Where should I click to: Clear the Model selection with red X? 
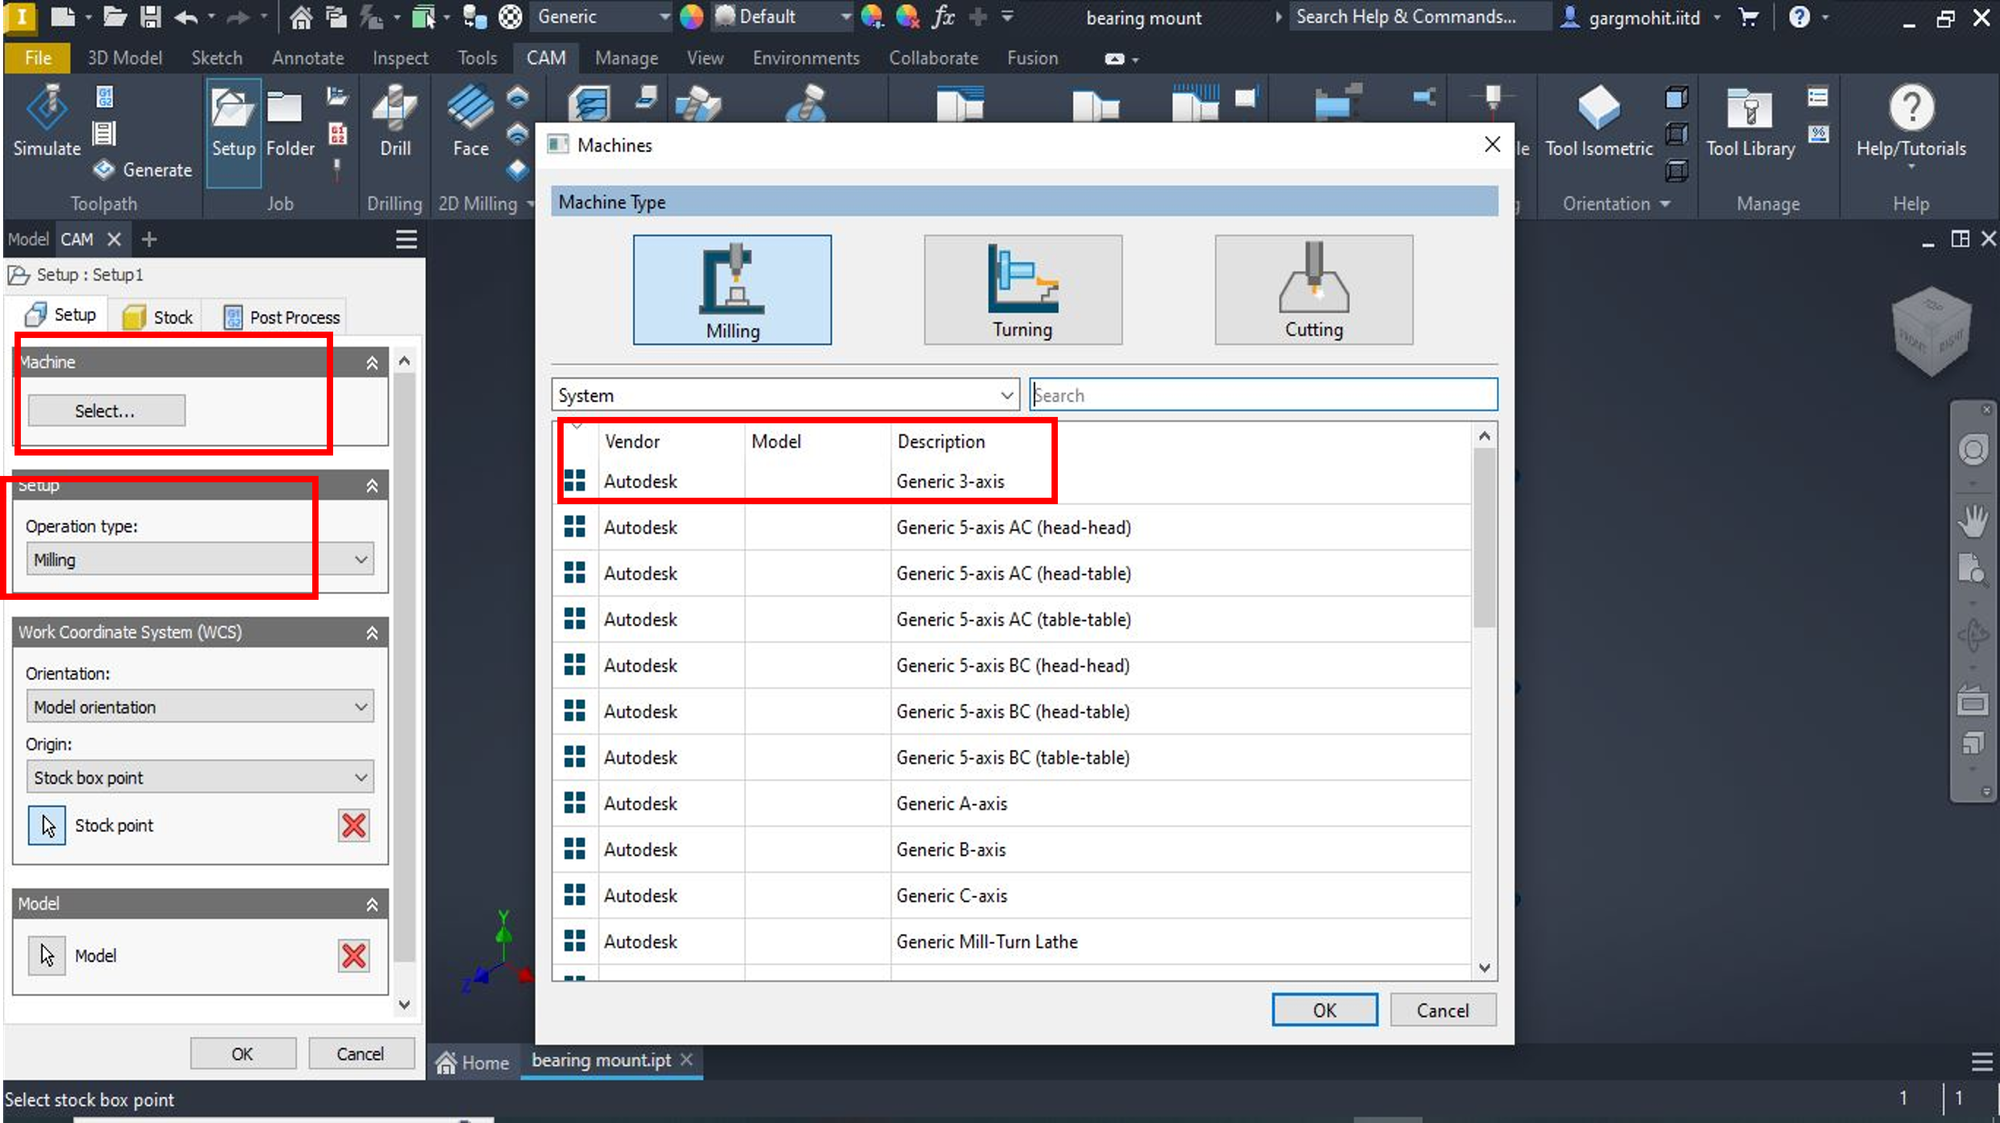click(x=354, y=956)
